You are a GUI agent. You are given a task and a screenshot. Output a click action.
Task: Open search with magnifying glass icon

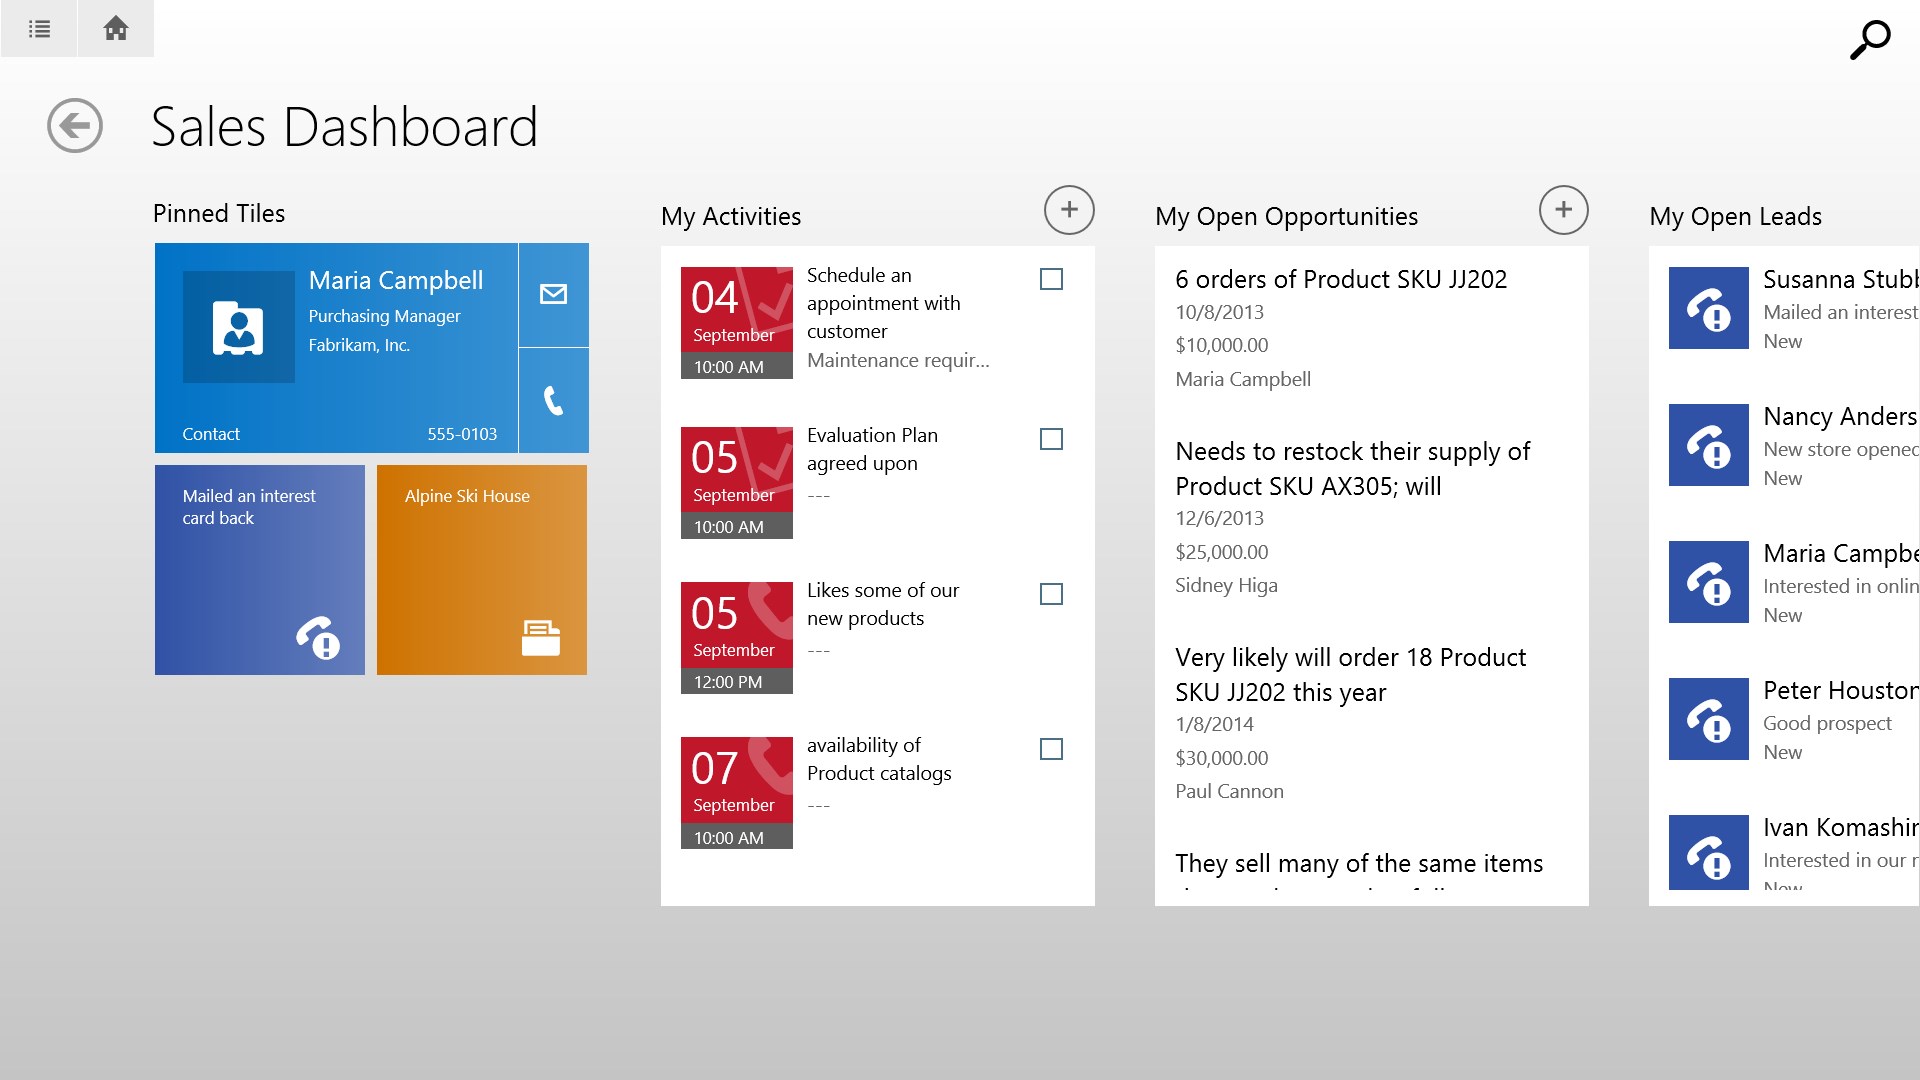pos(1868,41)
